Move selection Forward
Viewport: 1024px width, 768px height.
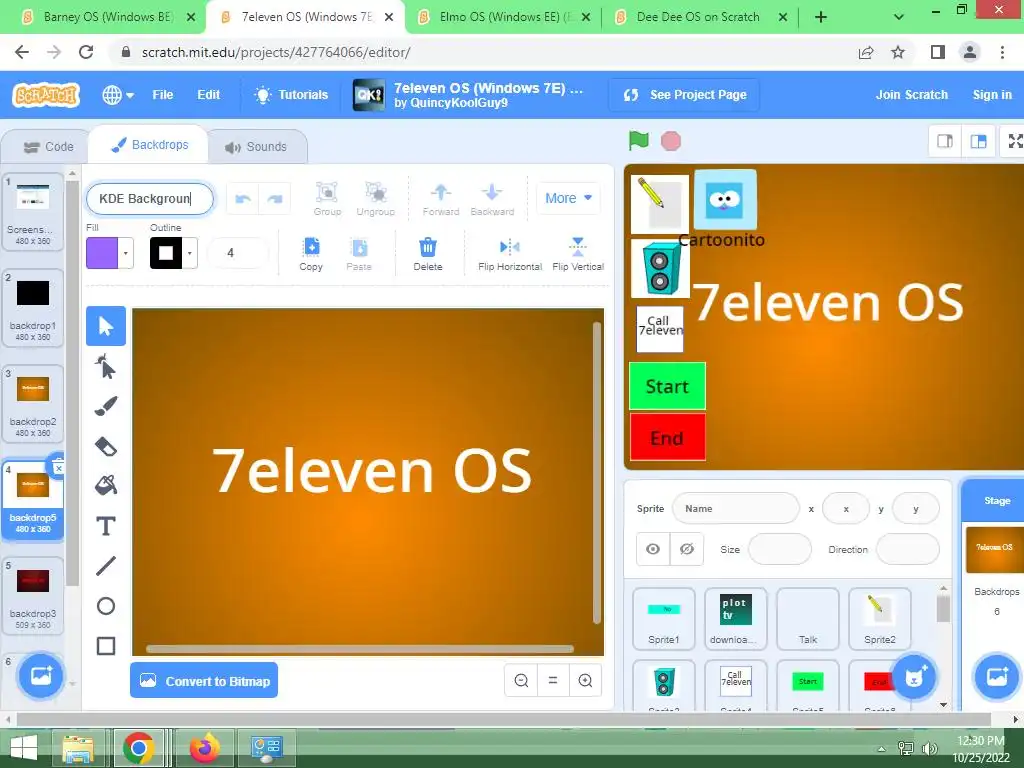point(441,199)
